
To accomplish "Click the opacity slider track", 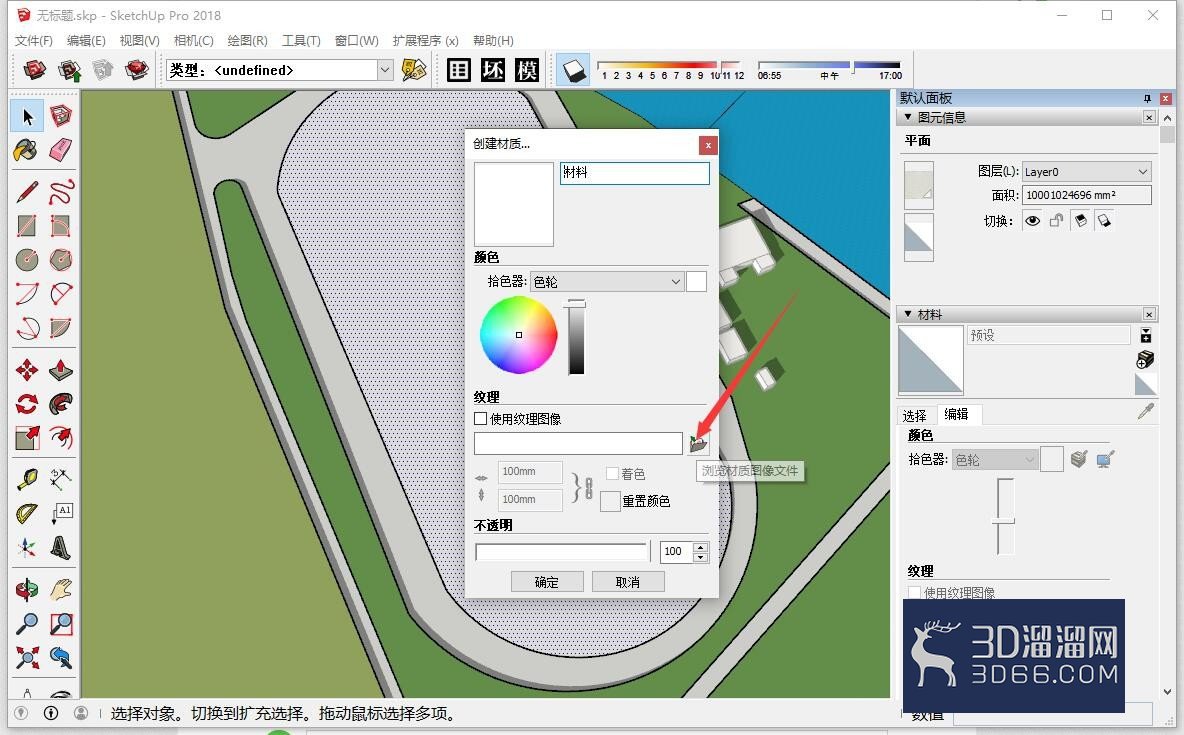I will pos(561,551).
